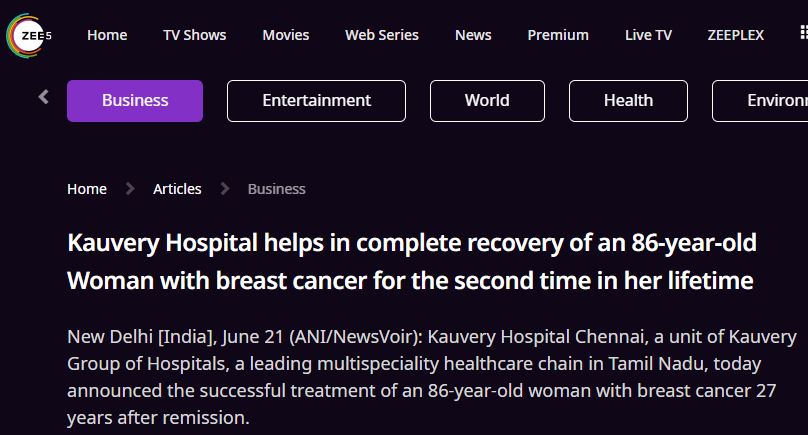Open the grid menu icon at top right

tap(804, 32)
